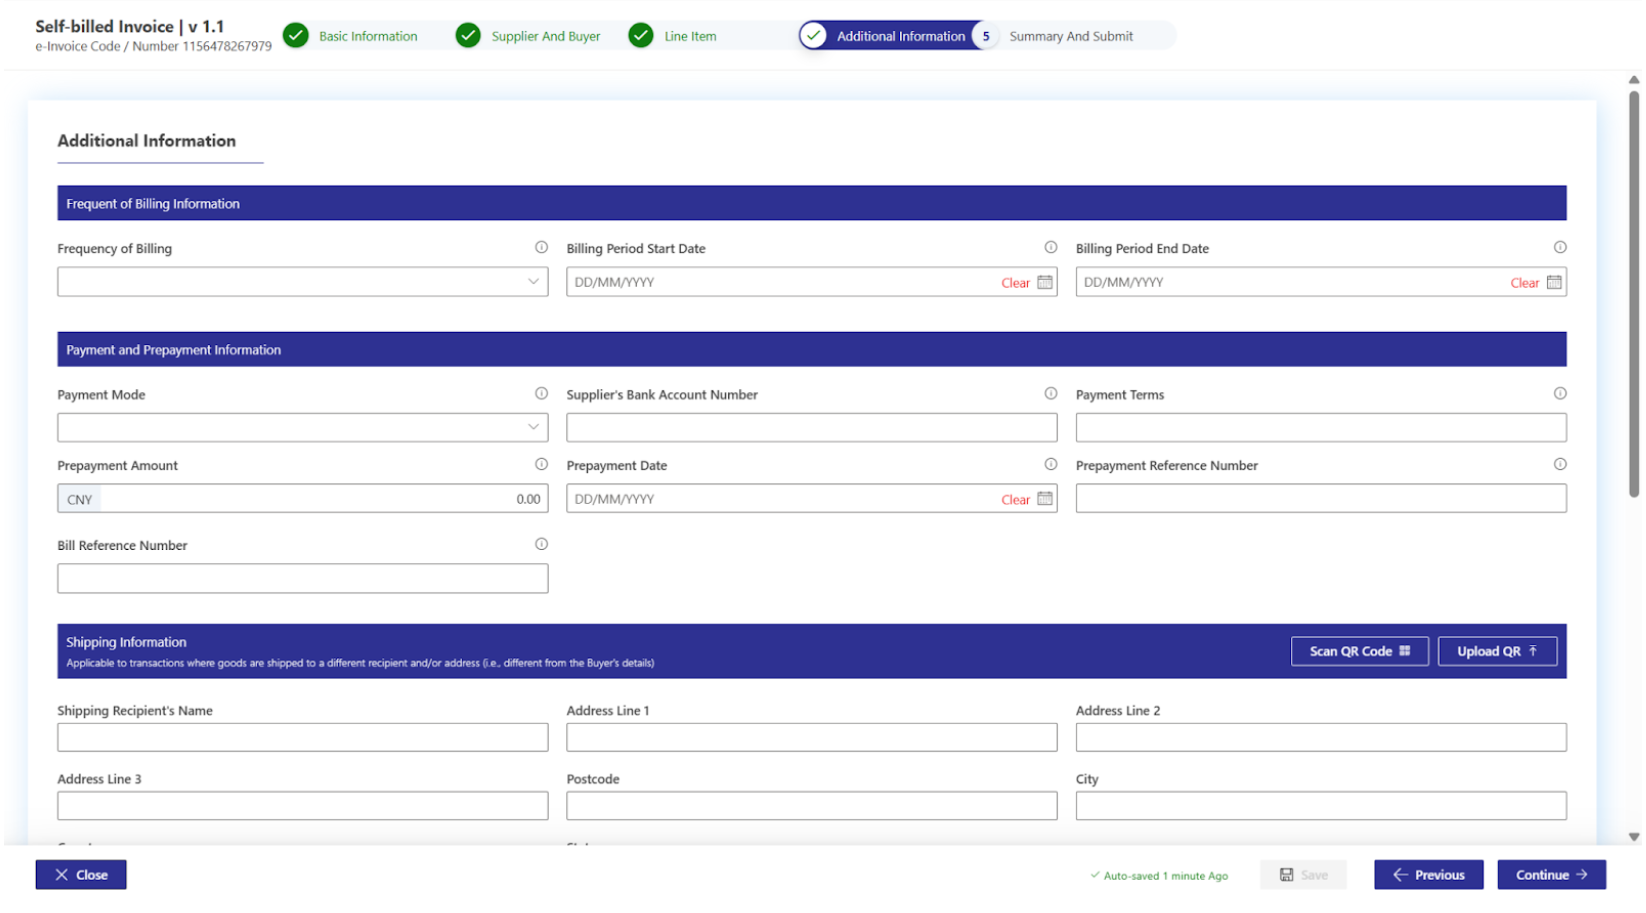The image size is (1646, 913).
Task: Open calendar picker for Billing Period Start Date
Action: tap(1044, 282)
